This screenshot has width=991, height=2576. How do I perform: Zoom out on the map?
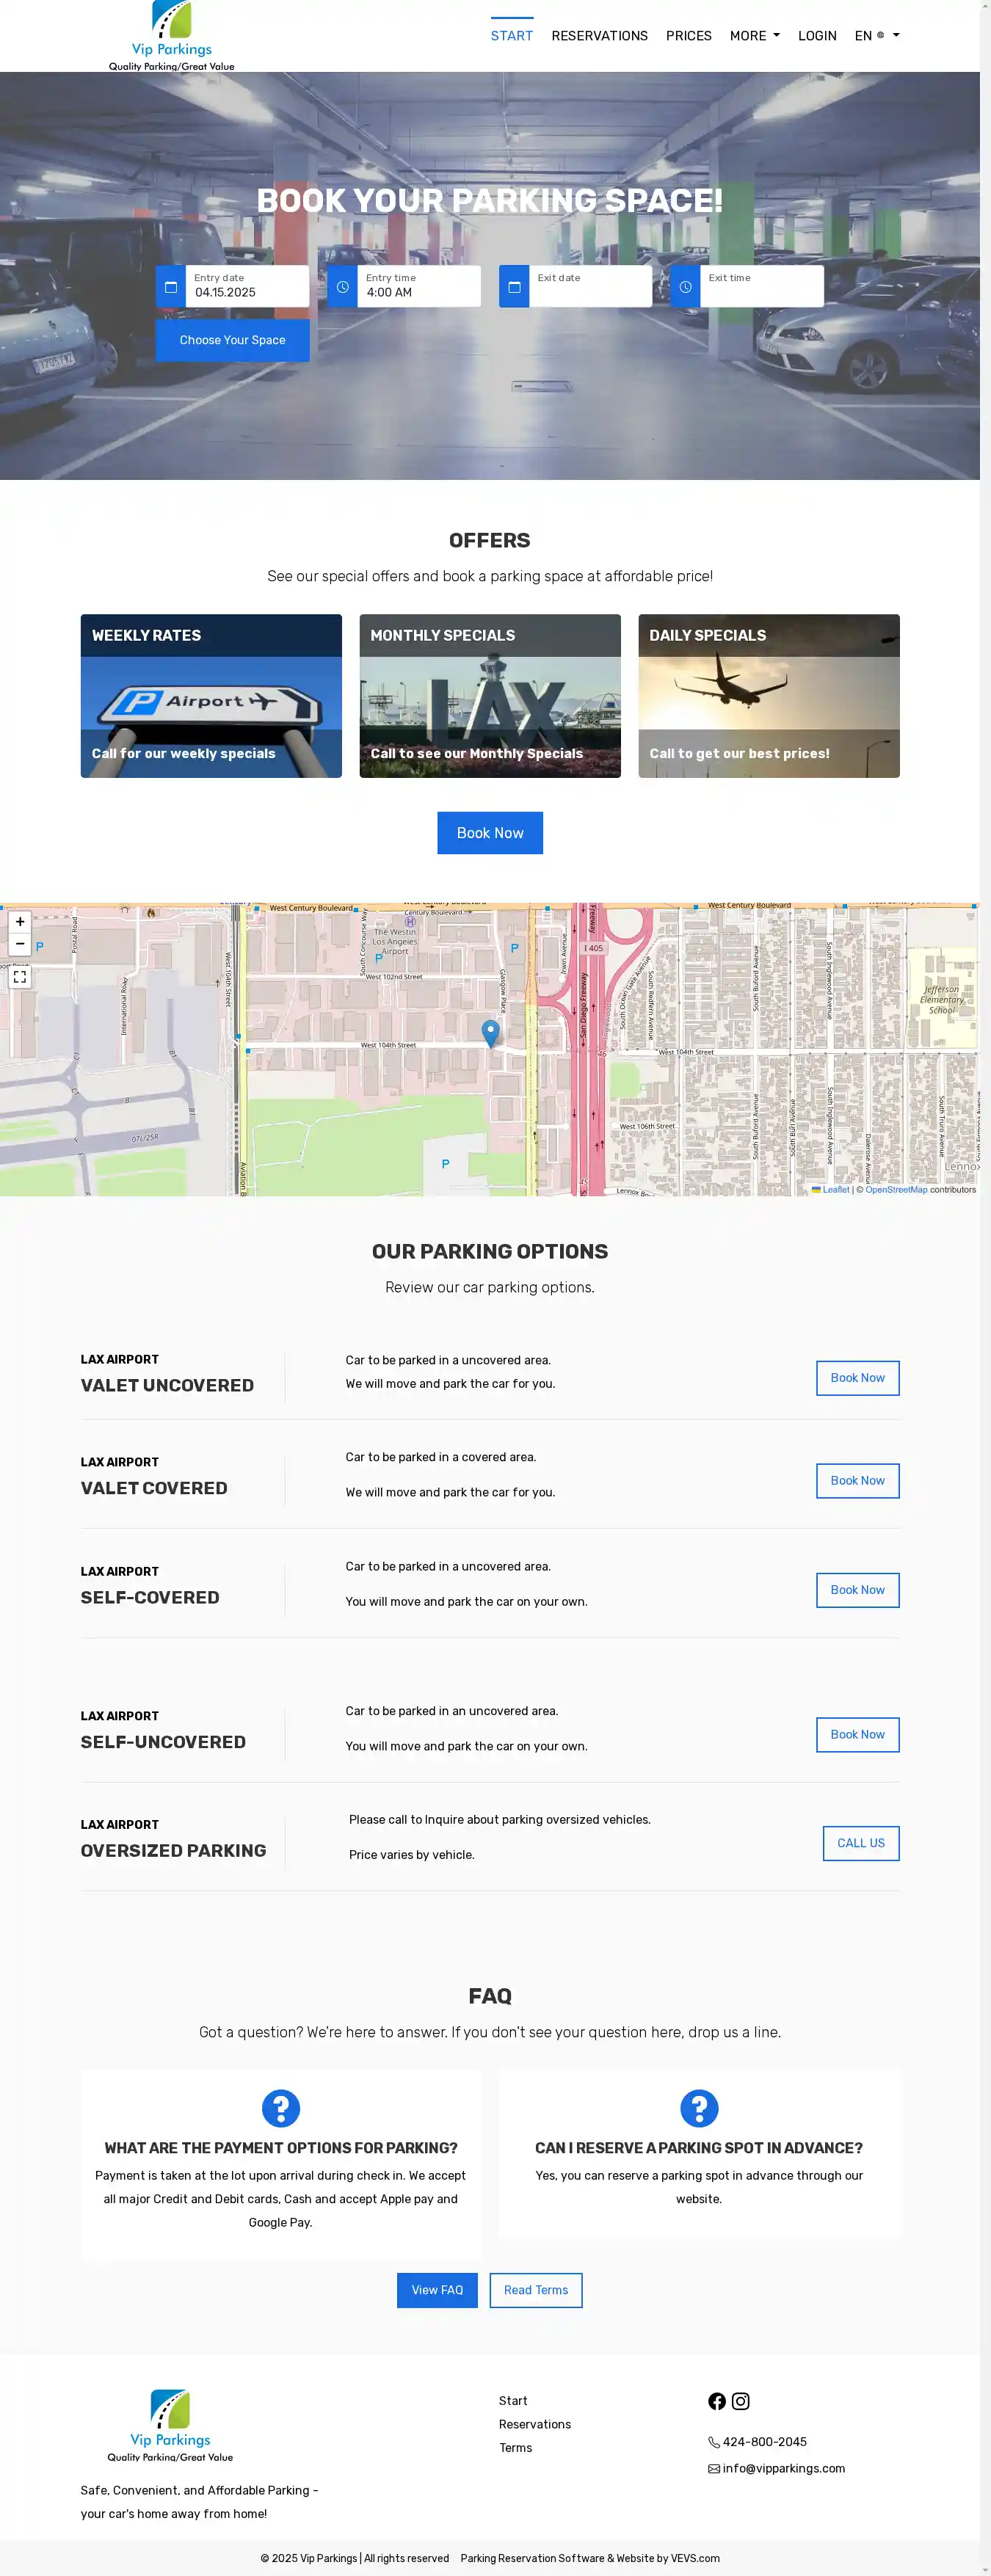[20, 944]
